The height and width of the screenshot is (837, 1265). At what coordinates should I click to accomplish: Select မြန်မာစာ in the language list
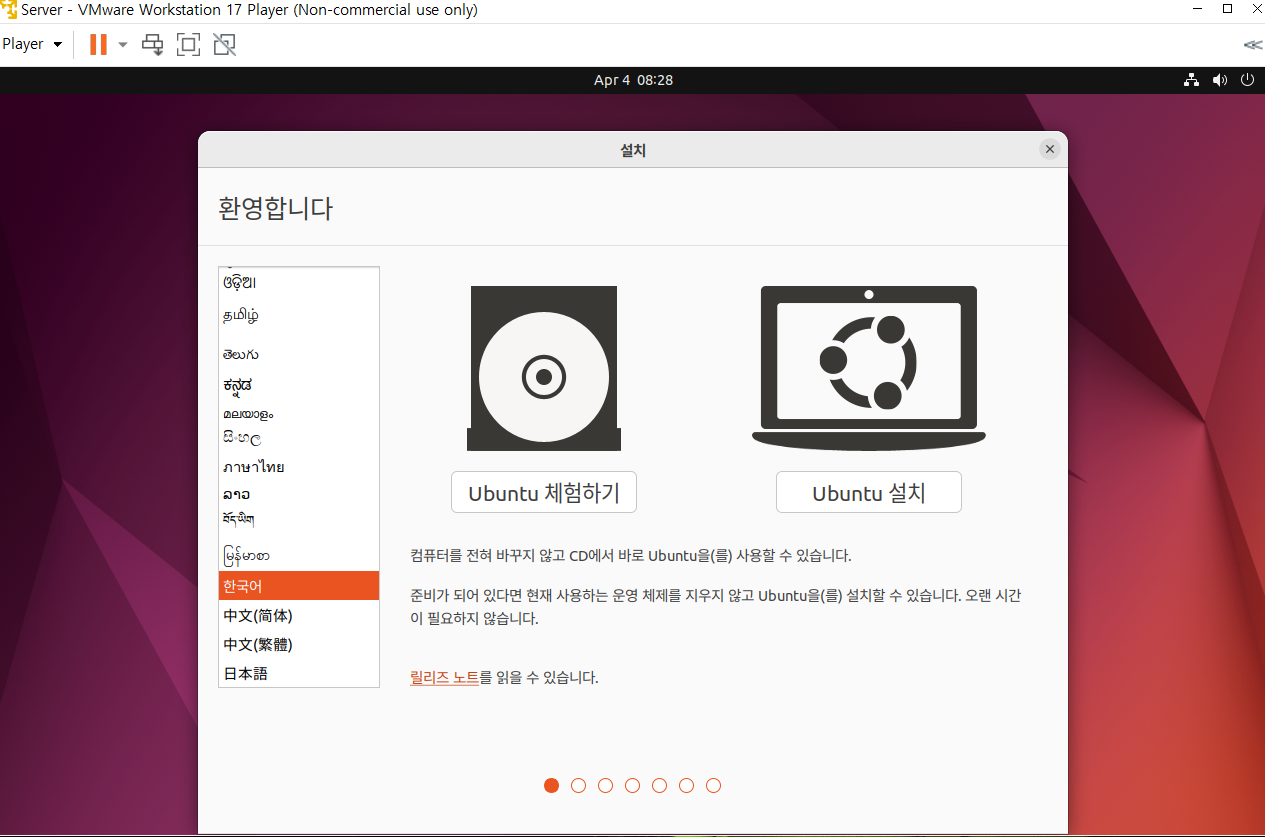pos(299,554)
